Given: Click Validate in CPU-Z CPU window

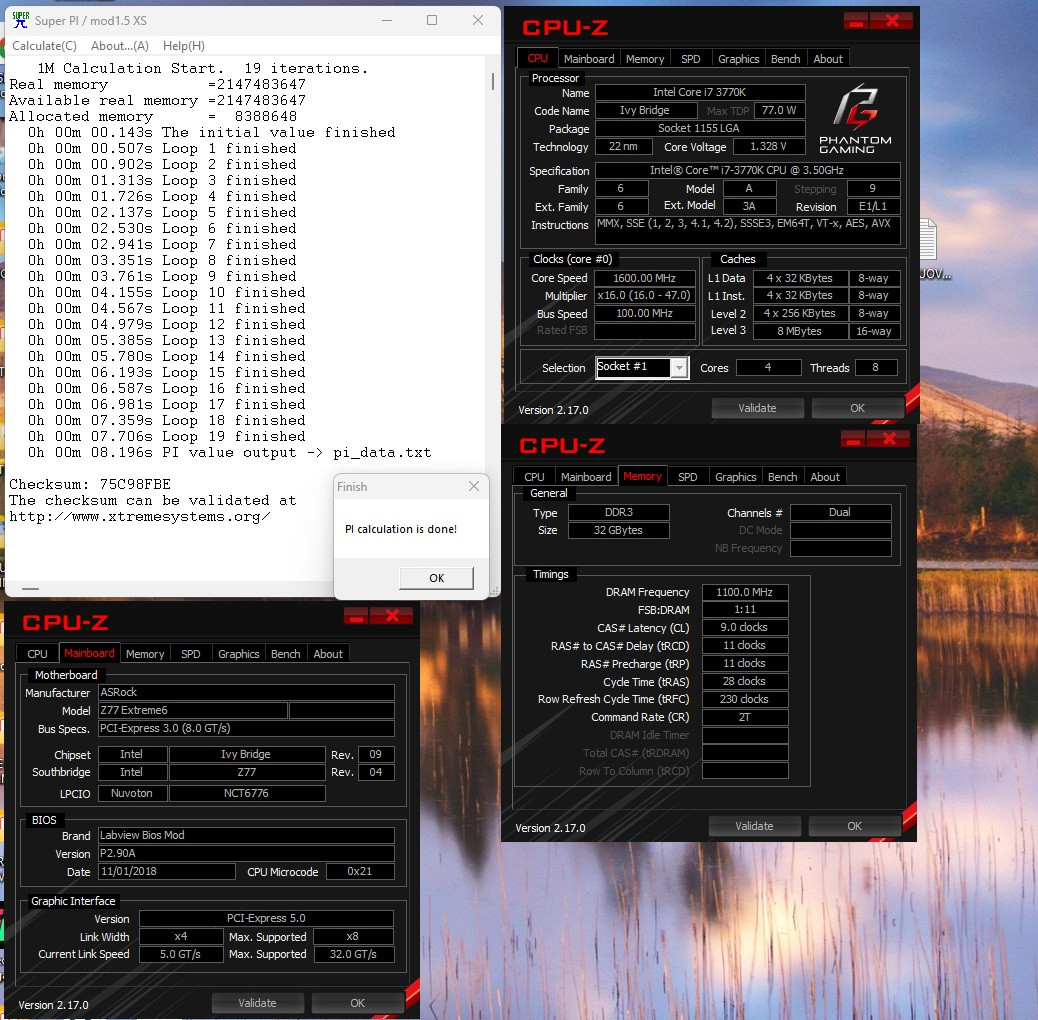Looking at the screenshot, I should [757, 408].
